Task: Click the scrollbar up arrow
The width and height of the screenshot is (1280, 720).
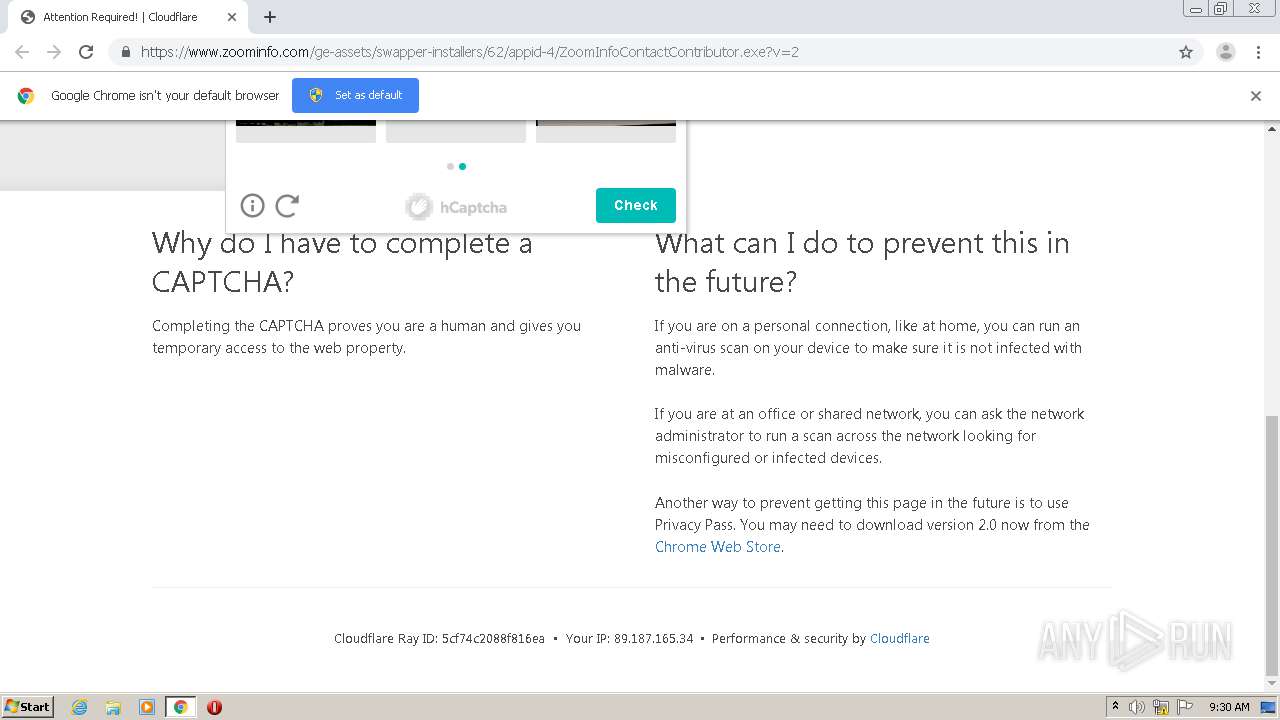Action: coord(1272,129)
